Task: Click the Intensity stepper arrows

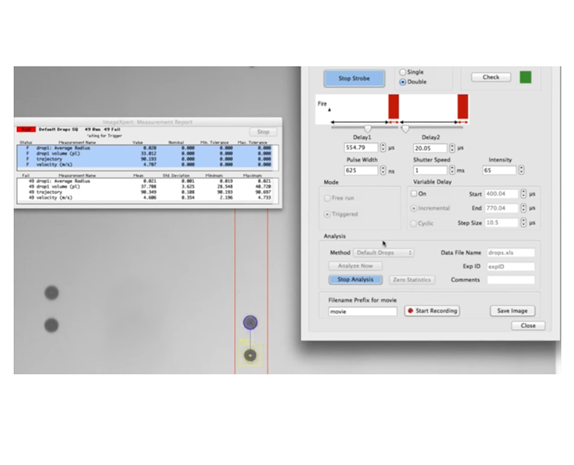Action: coord(521,170)
